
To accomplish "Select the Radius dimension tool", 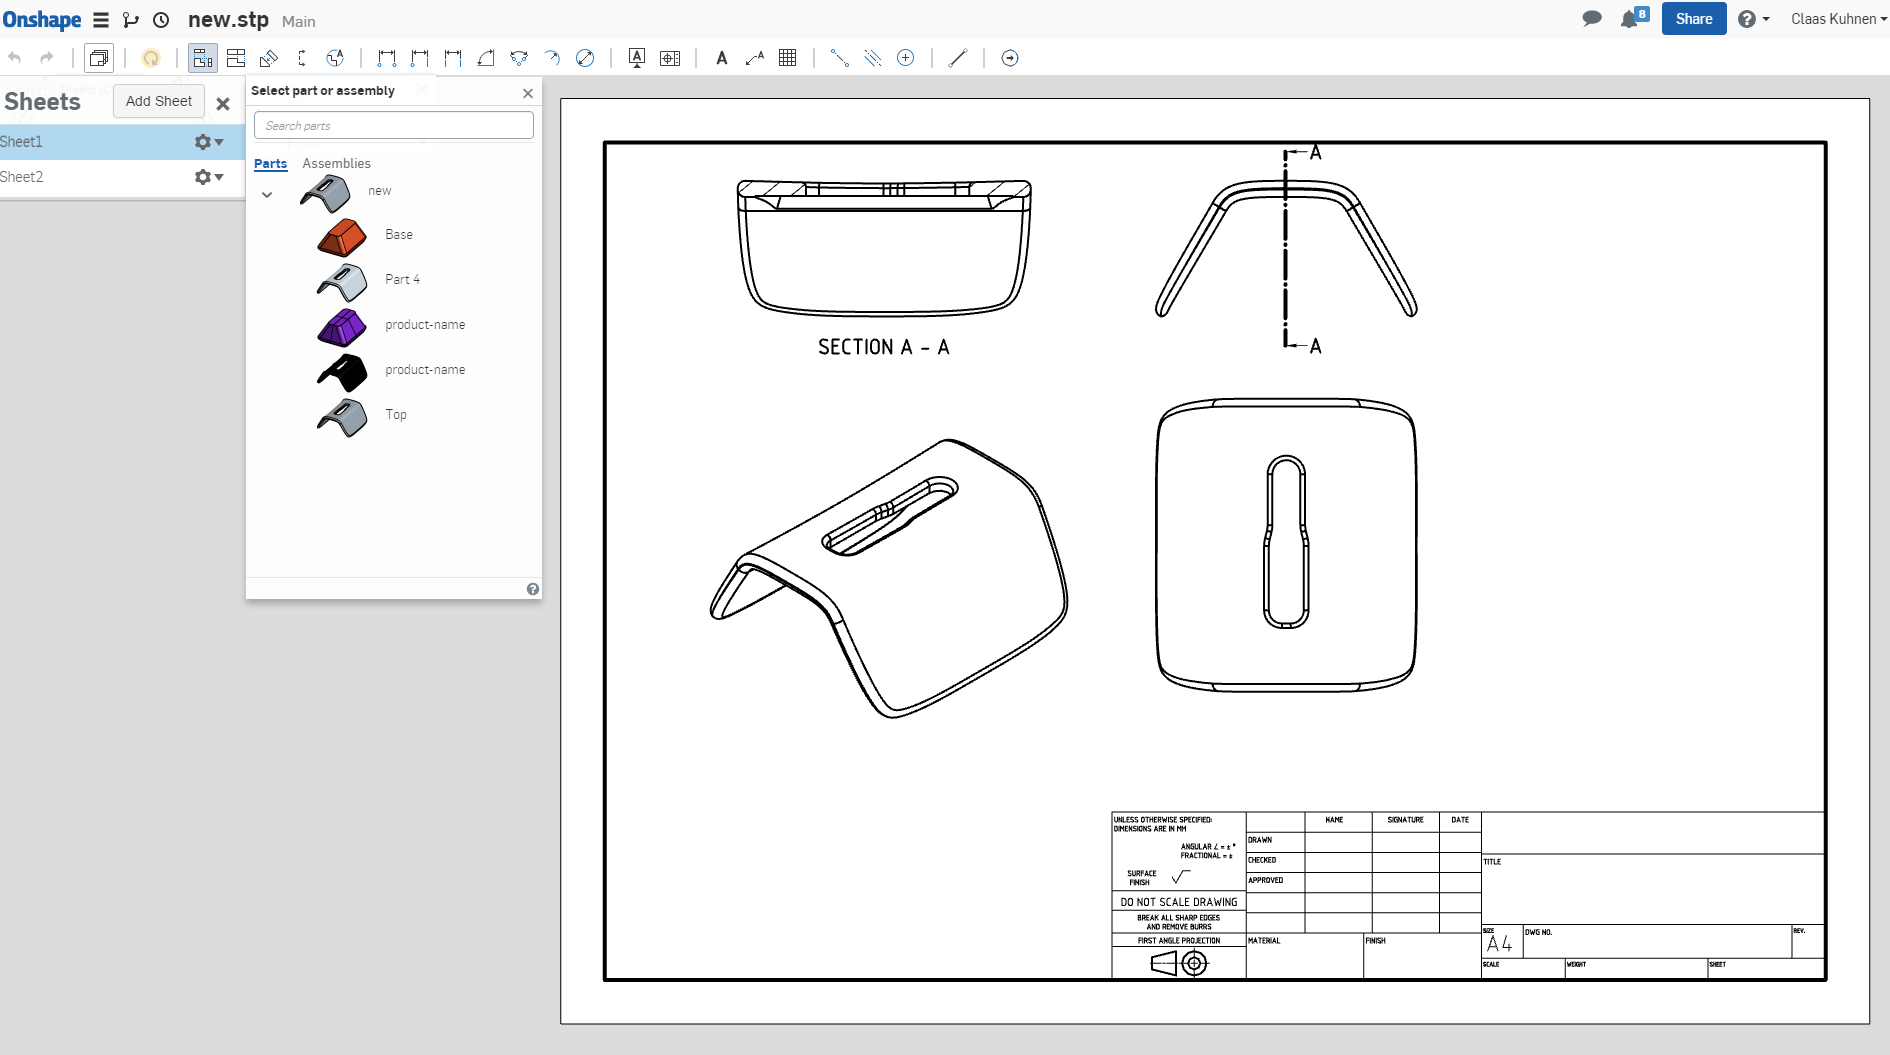I will click(x=552, y=58).
